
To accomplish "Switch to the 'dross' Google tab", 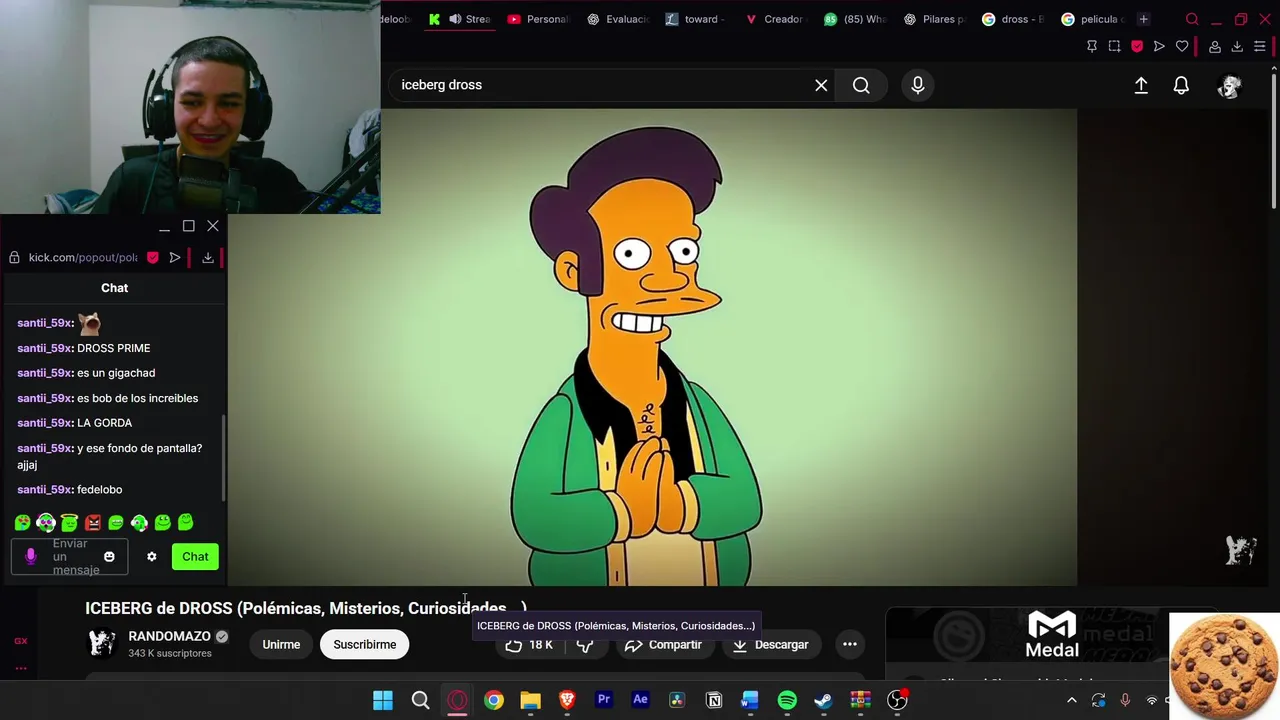I will pos(1013,19).
